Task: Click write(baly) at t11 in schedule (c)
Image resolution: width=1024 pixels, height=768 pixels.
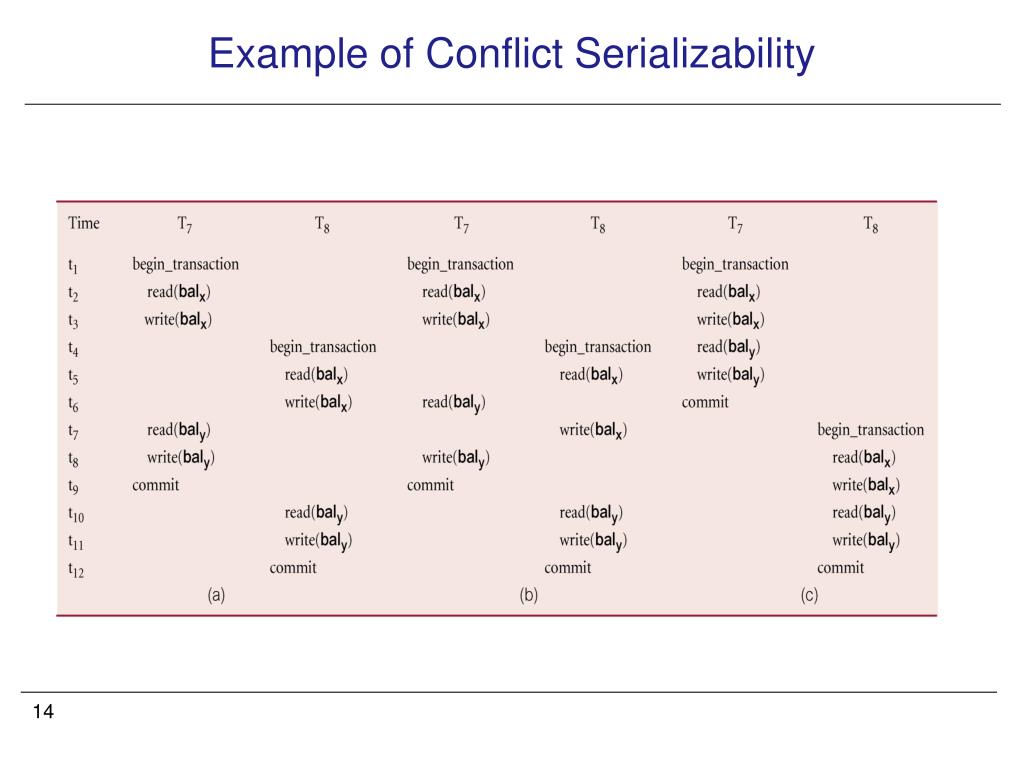Action: point(866,541)
